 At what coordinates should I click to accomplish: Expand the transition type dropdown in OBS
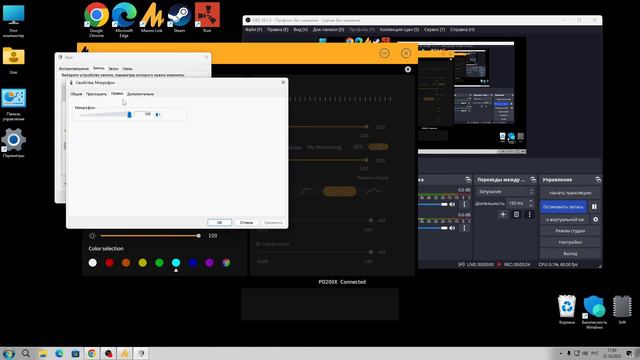[x=505, y=191]
